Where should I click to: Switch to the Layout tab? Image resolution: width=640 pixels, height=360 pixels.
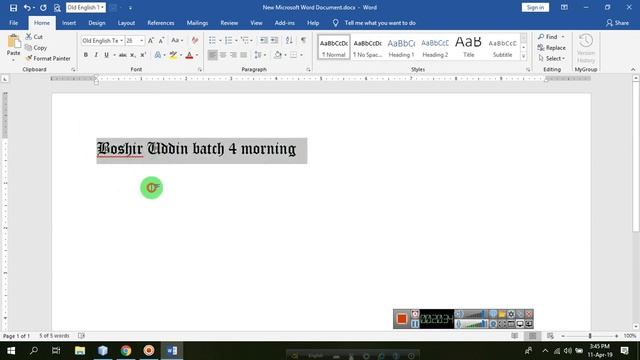(x=126, y=23)
